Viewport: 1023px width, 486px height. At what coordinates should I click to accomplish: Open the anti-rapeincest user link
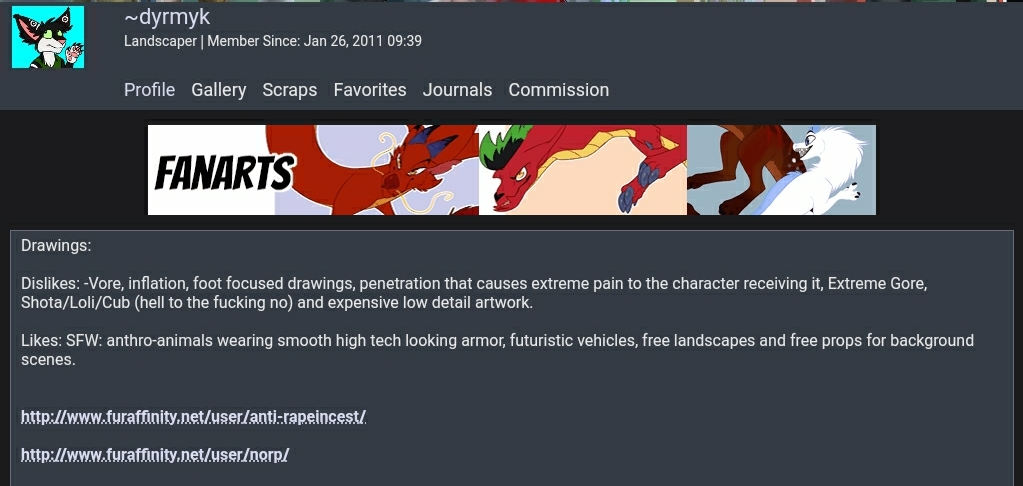coord(194,417)
